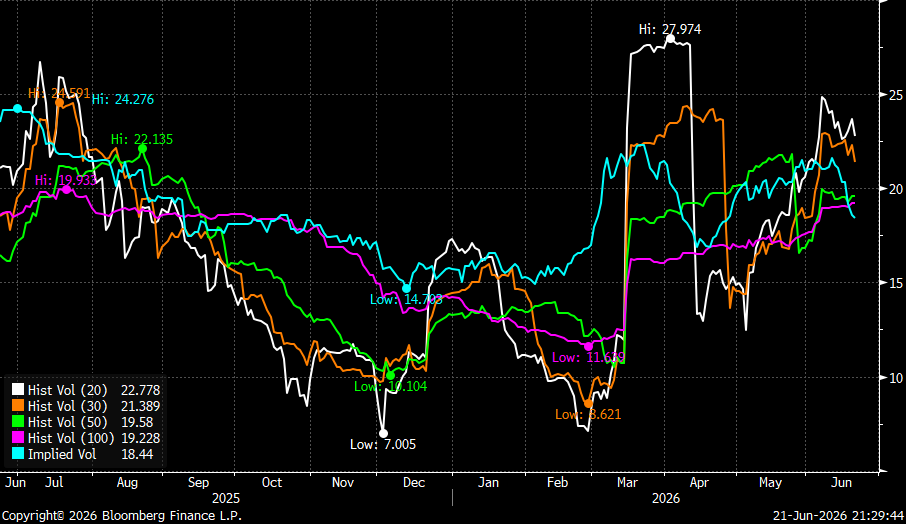Click the magenta Low: 11.639 marker dot

tap(589, 346)
